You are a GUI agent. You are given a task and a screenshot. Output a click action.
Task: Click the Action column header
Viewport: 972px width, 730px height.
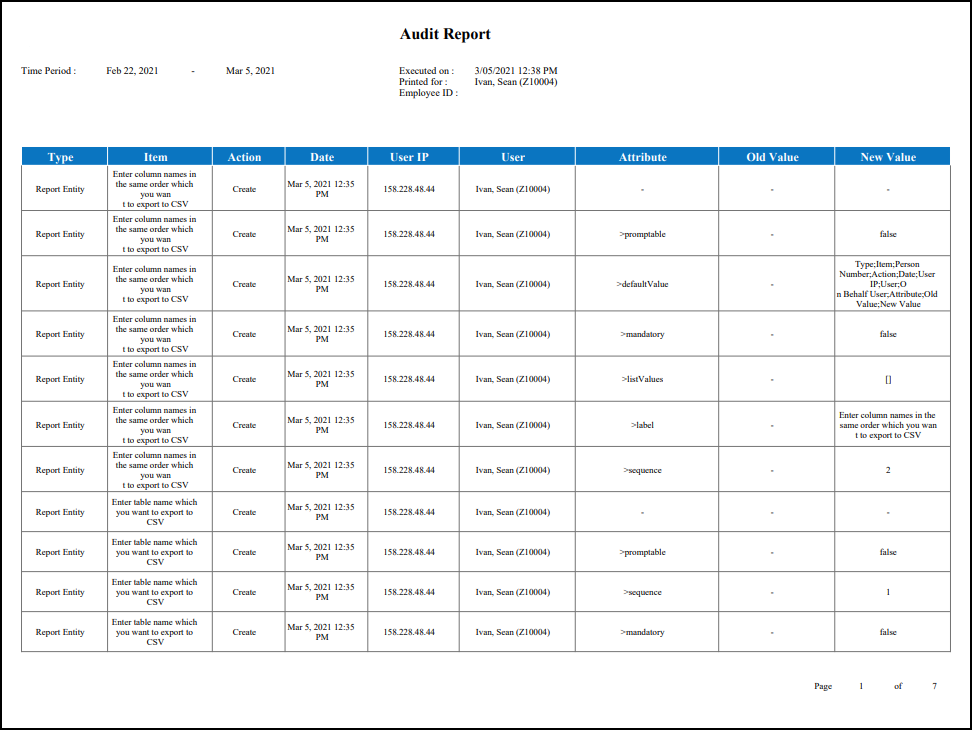(244, 157)
